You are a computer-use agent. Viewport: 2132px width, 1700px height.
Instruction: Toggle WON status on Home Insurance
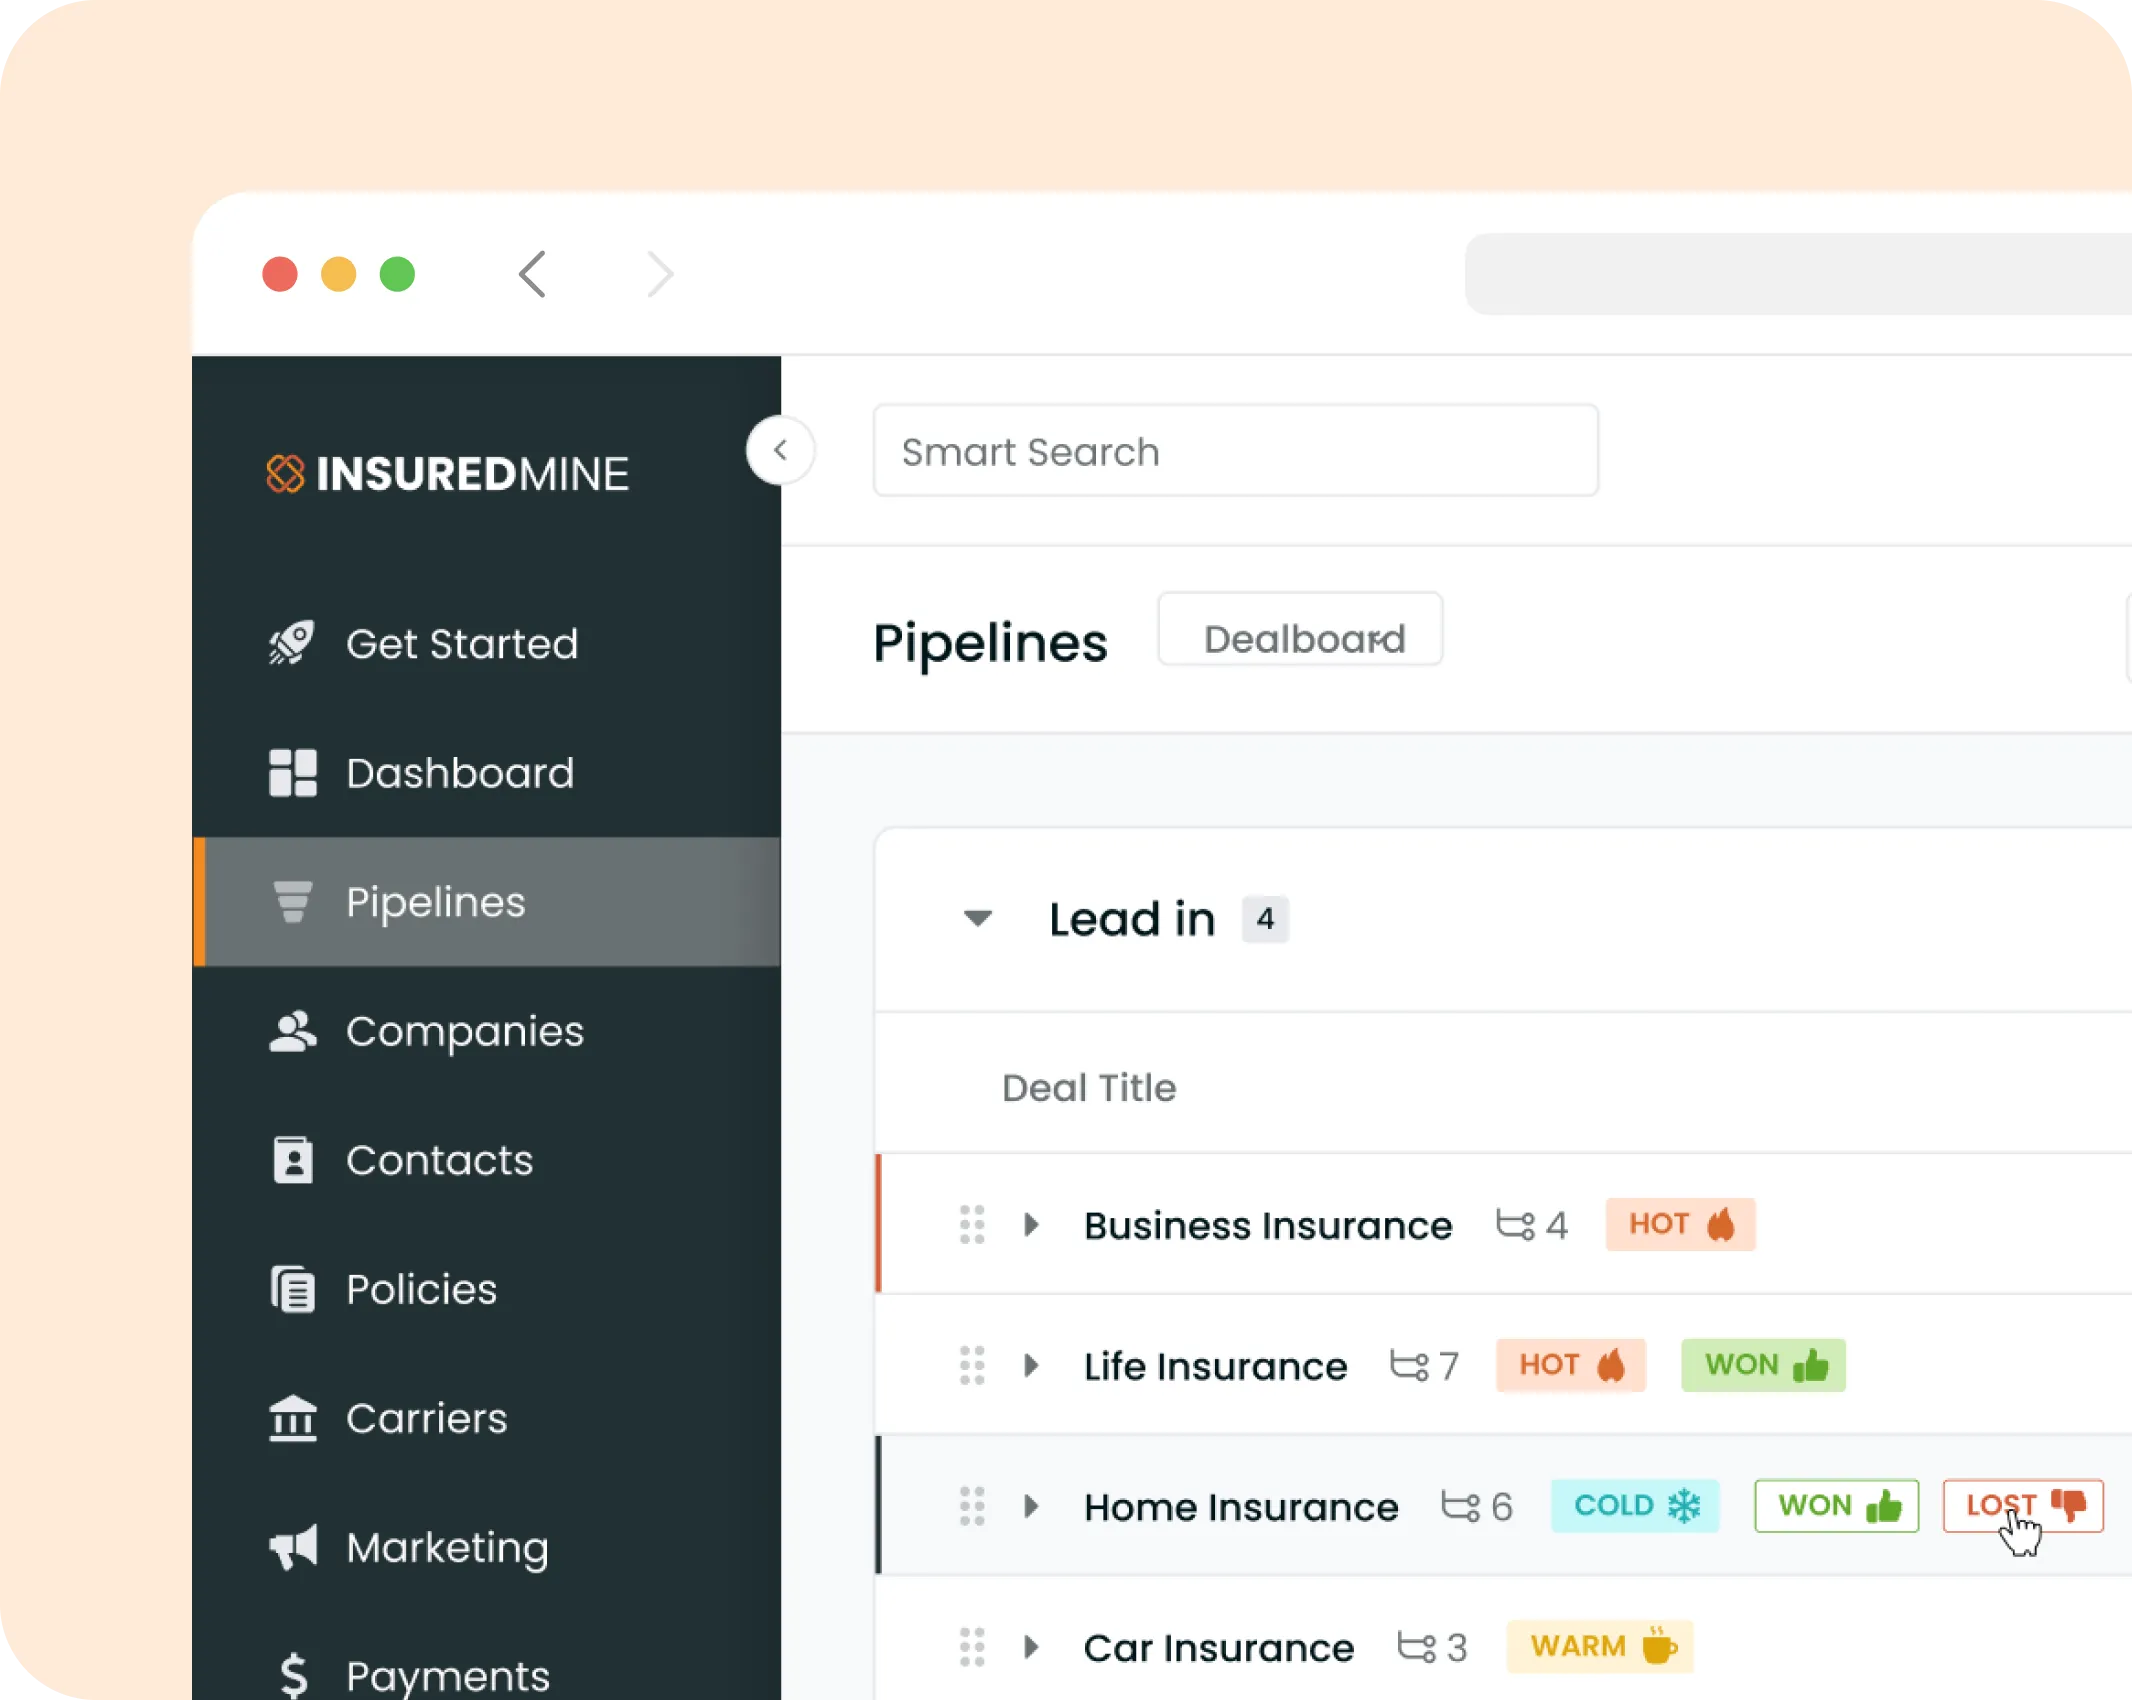click(1836, 1505)
